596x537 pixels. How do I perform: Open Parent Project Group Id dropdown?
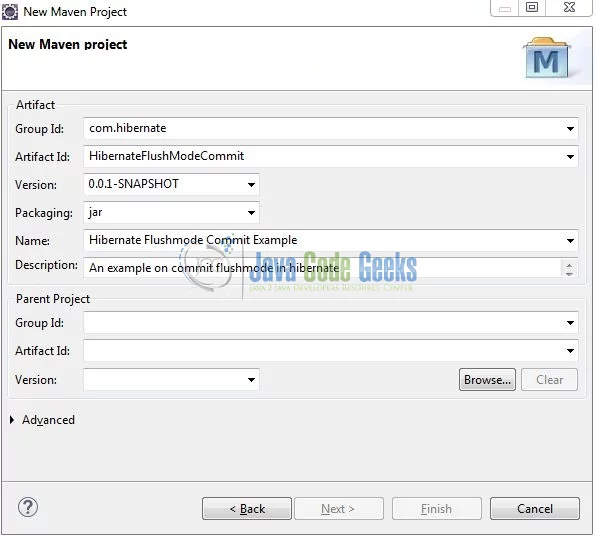[570, 323]
